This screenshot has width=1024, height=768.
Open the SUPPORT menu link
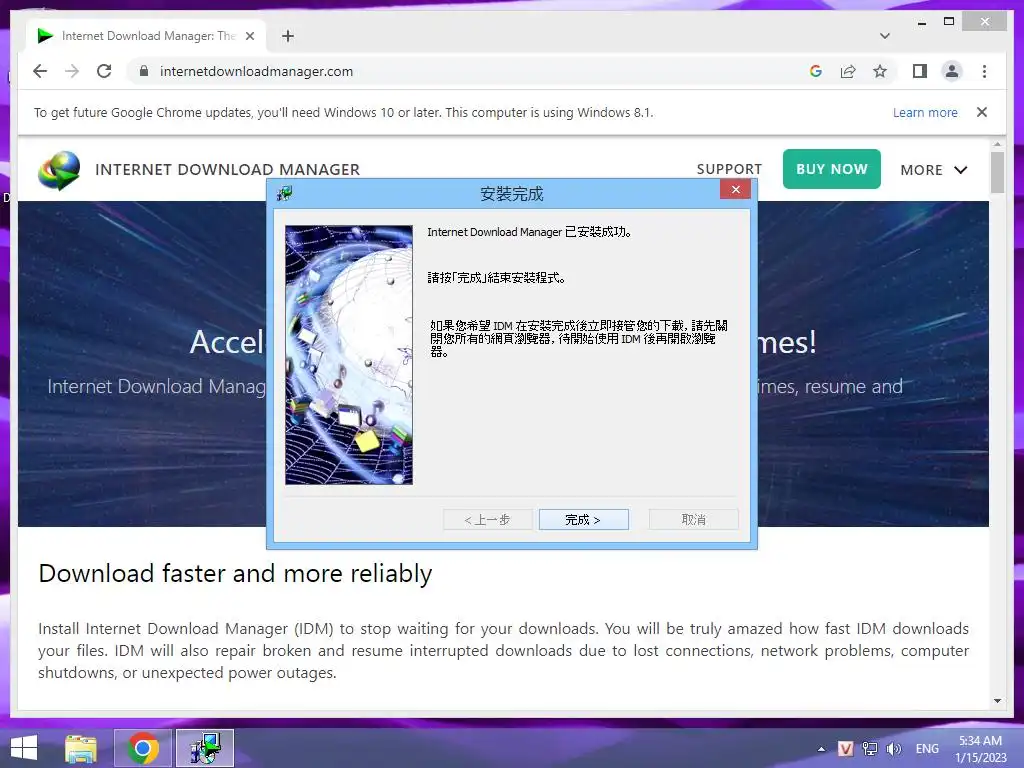(x=729, y=169)
